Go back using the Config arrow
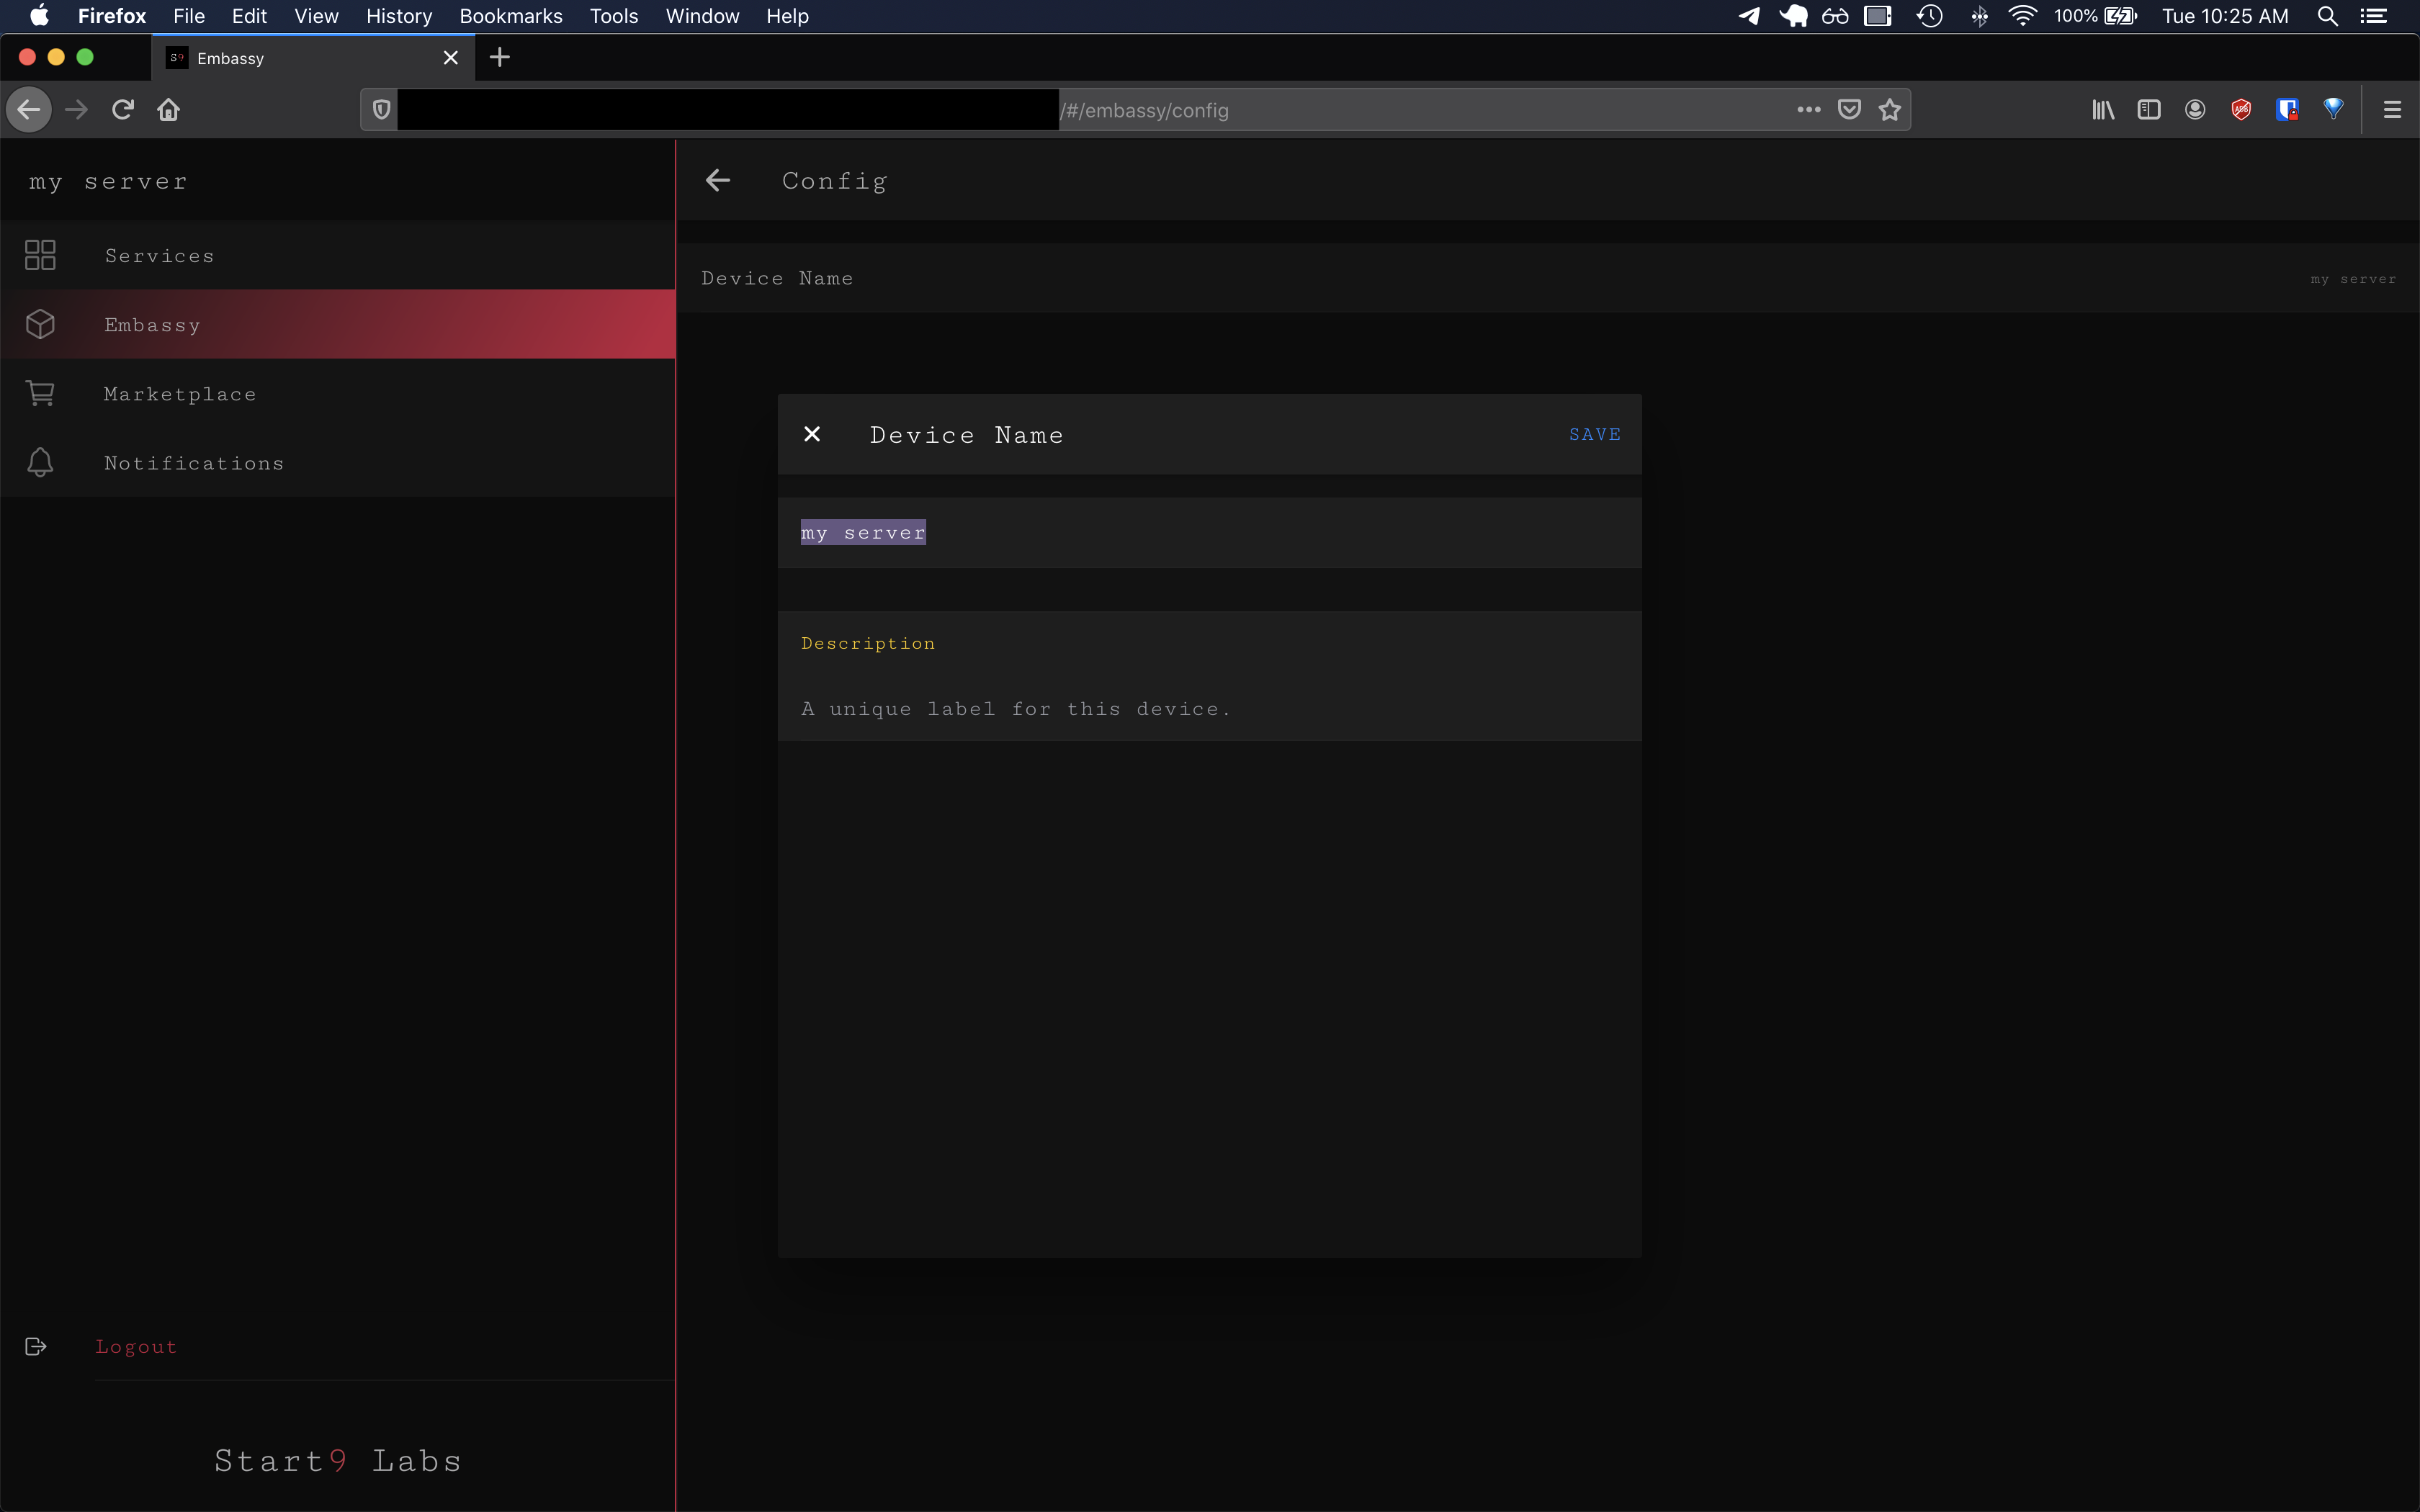 click(x=718, y=180)
